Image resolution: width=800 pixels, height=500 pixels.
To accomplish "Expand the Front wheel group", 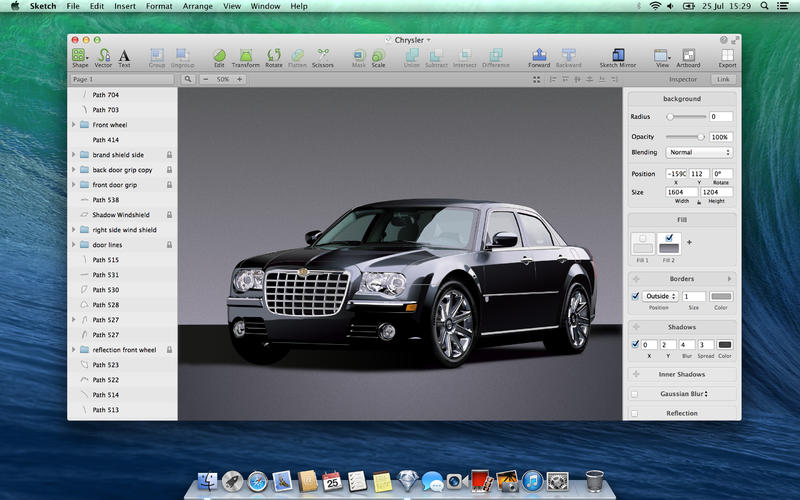I will [74, 125].
